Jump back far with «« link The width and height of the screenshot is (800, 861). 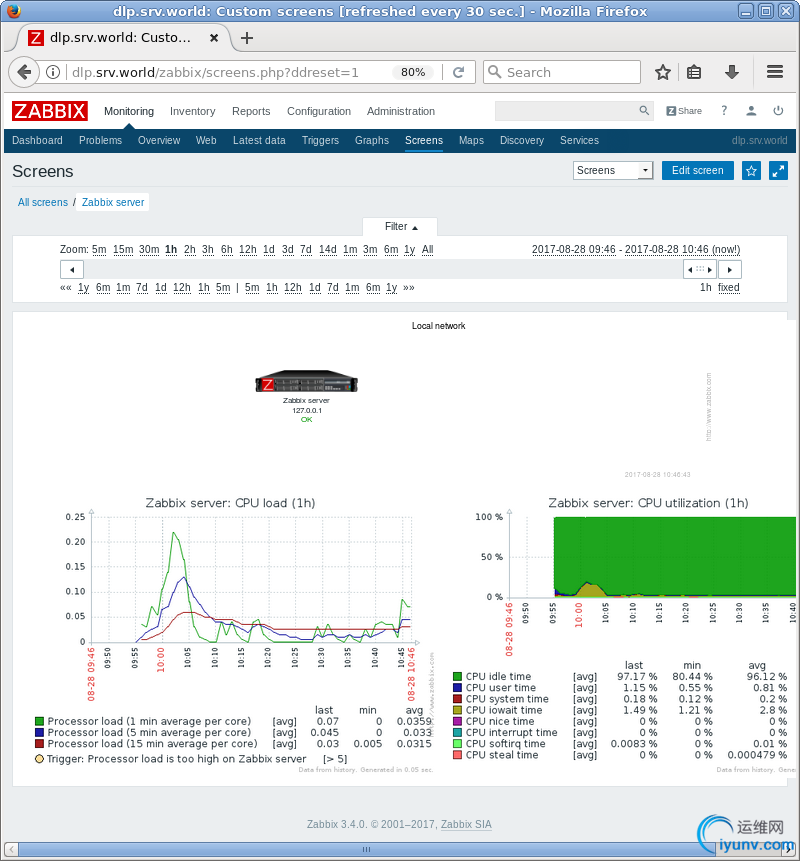[65, 287]
